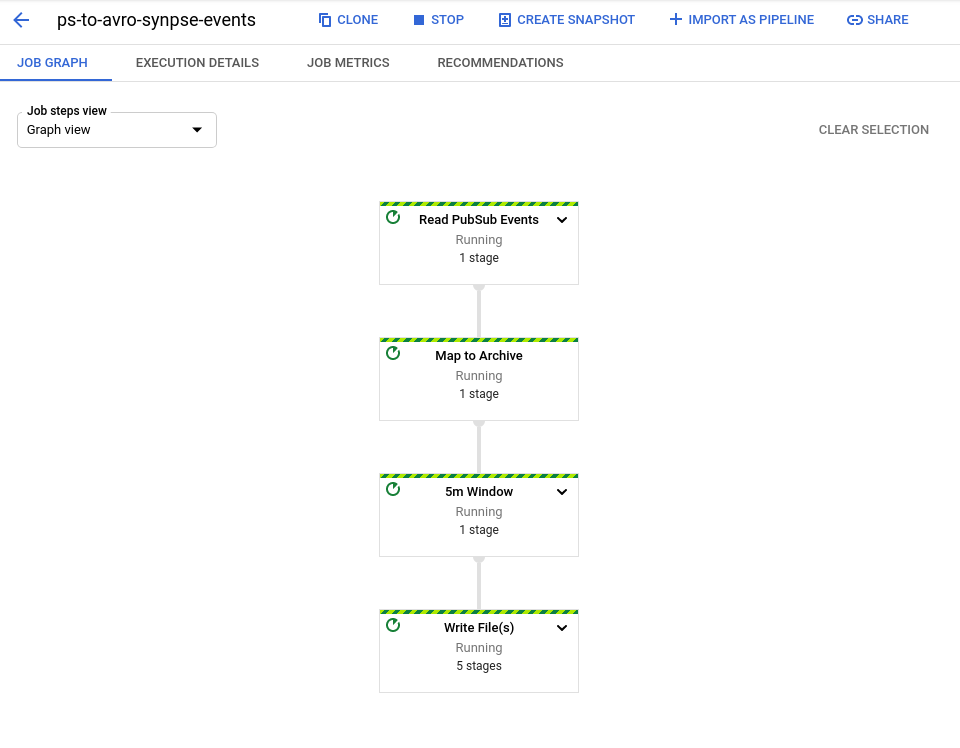This screenshot has width=960, height=748.
Task: Click the running status icon on 5m Window
Action: click(x=392, y=489)
